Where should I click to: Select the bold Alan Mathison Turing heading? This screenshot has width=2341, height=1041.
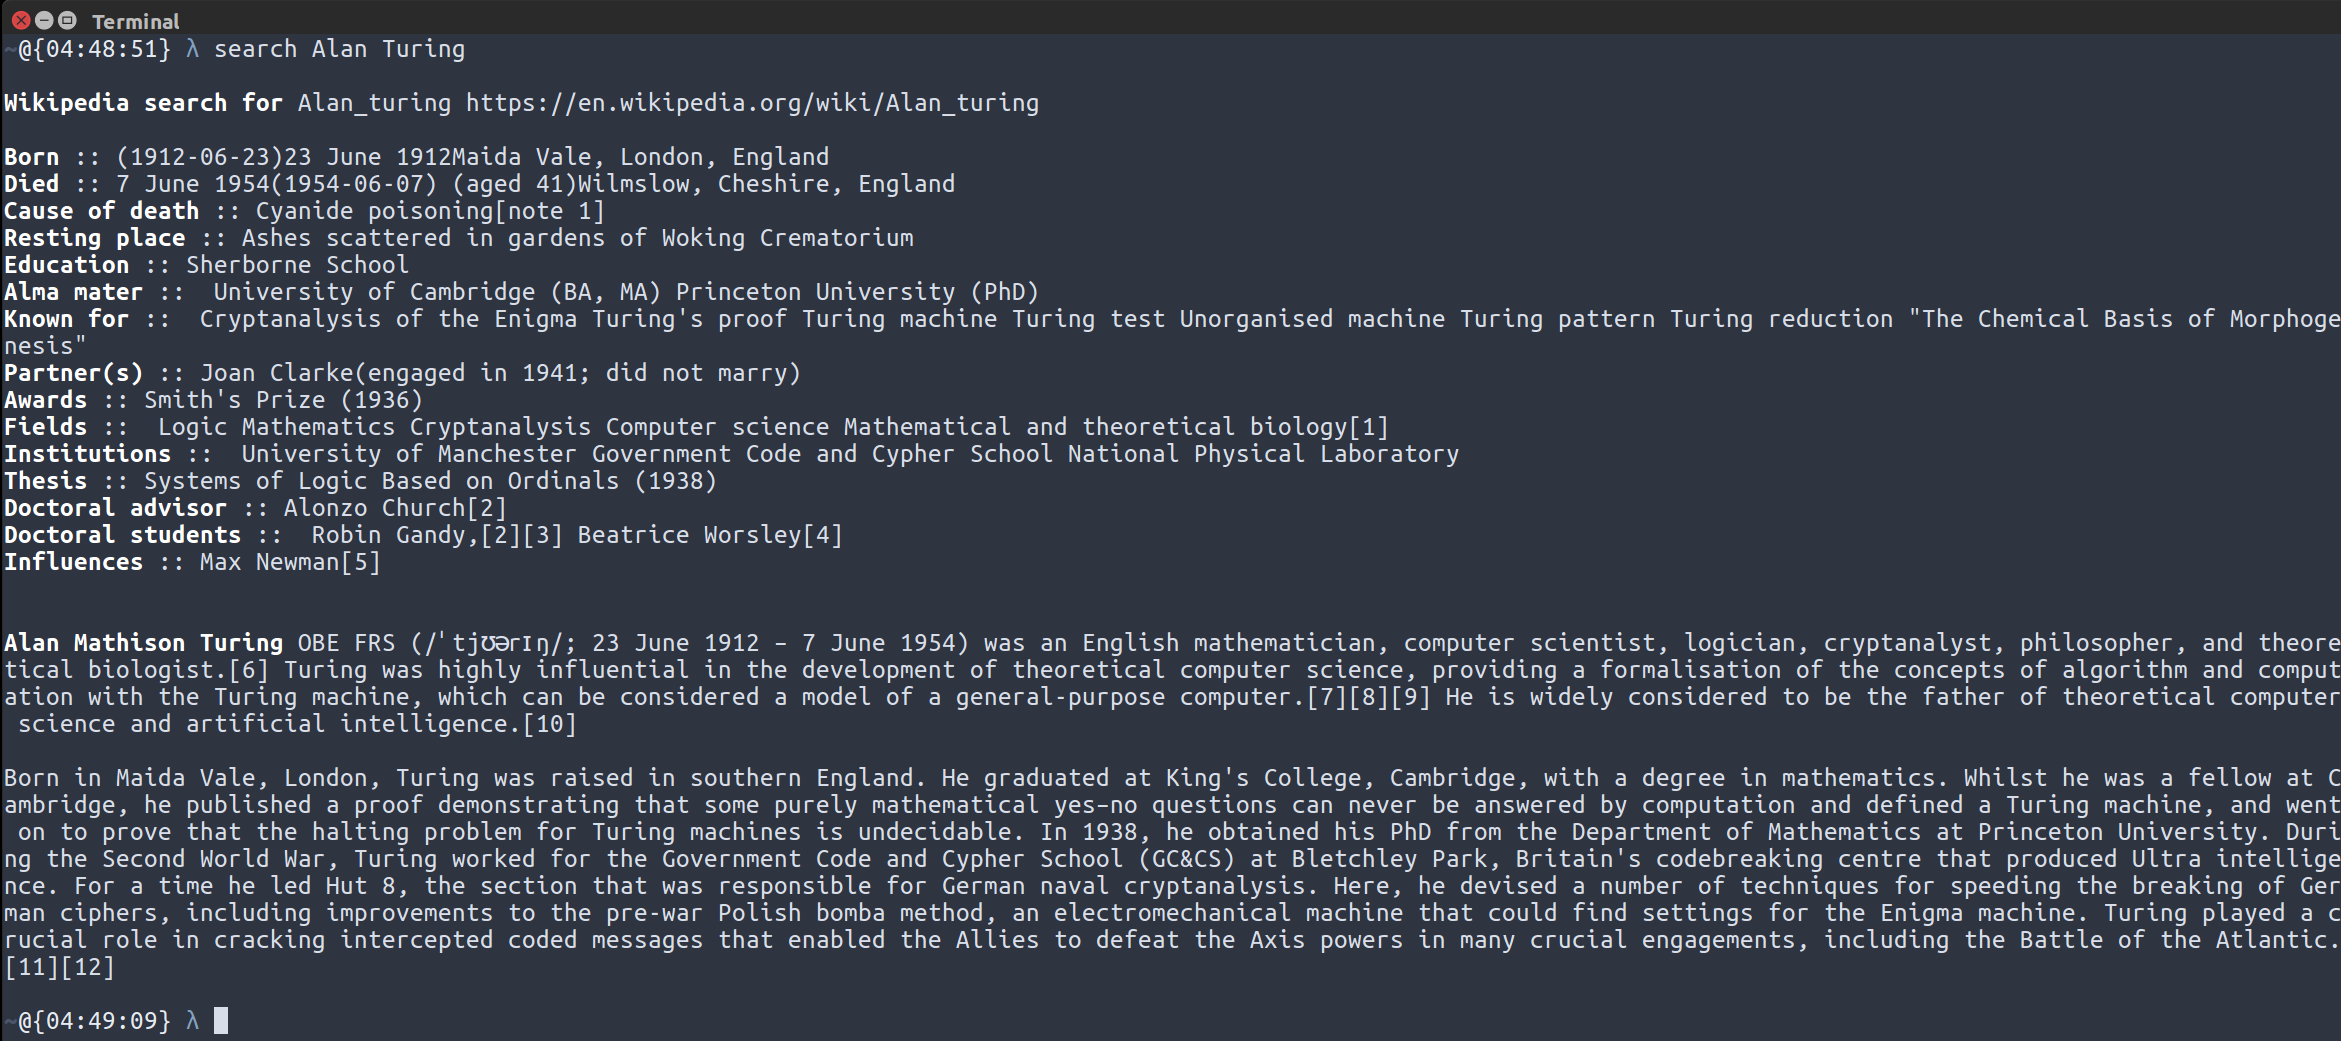[143, 642]
